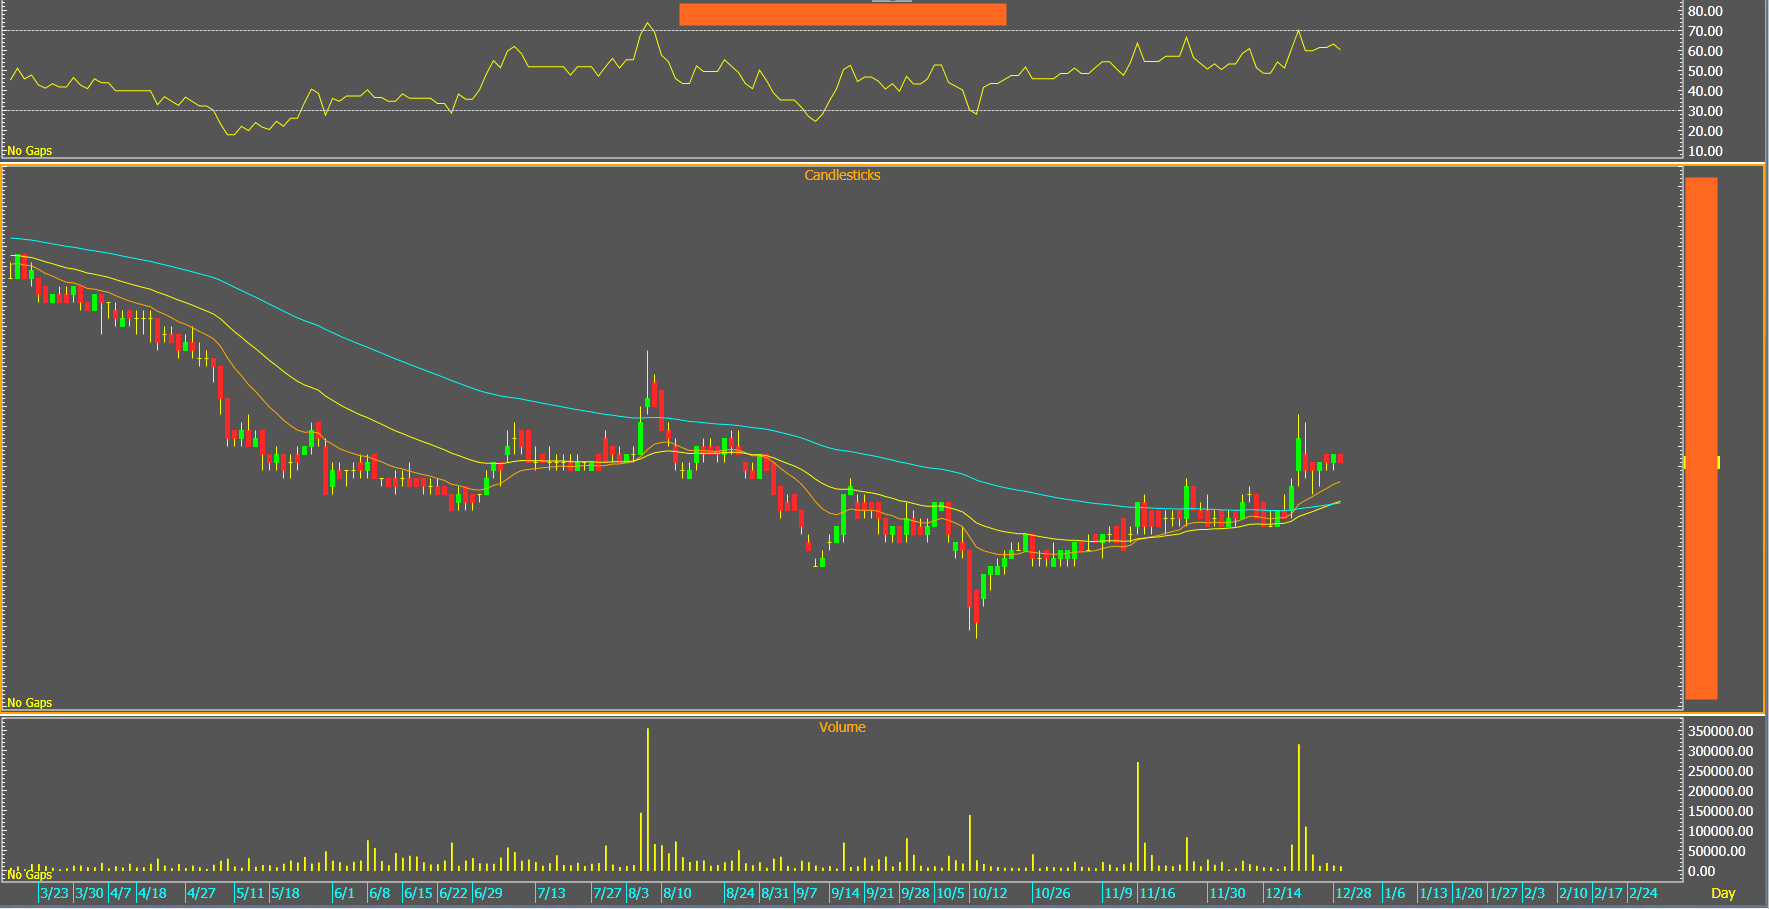Screen dimensions: 1769x909
Task: Click the 6/1 date label
Action: pyautogui.click(x=344, y=893)
